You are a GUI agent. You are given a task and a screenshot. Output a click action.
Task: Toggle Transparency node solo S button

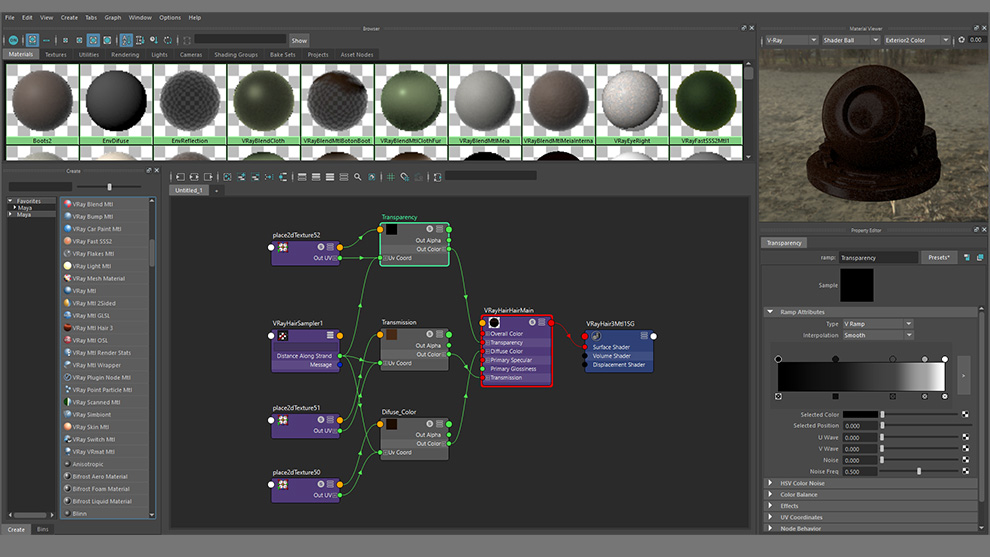pos(428,229)
